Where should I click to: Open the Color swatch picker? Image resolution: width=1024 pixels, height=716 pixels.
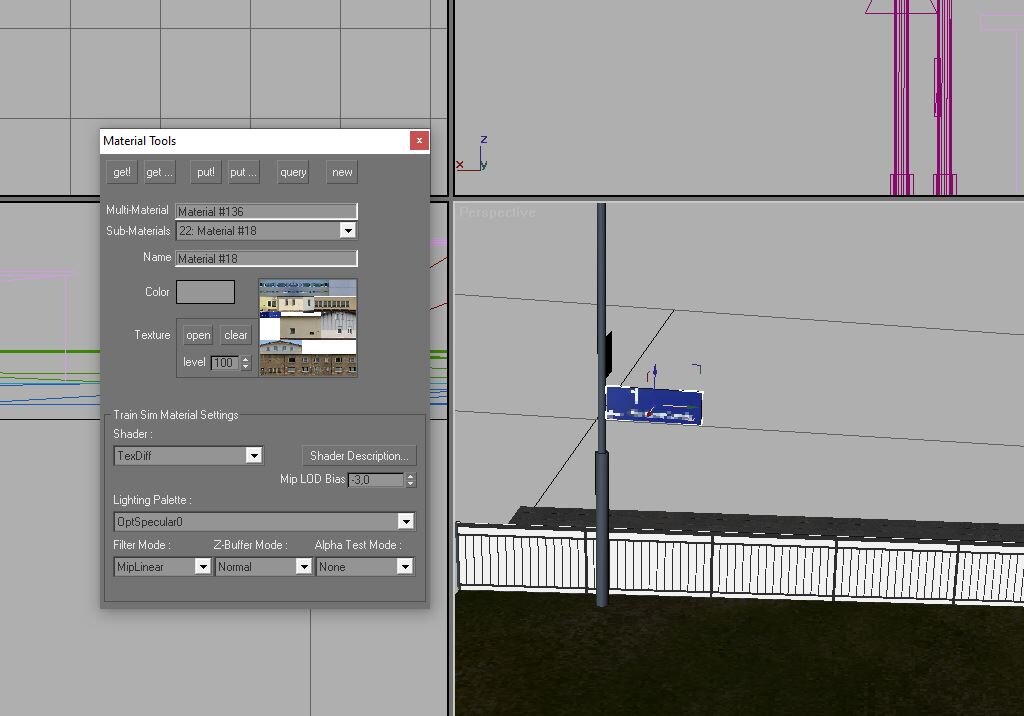coord(205,292)
